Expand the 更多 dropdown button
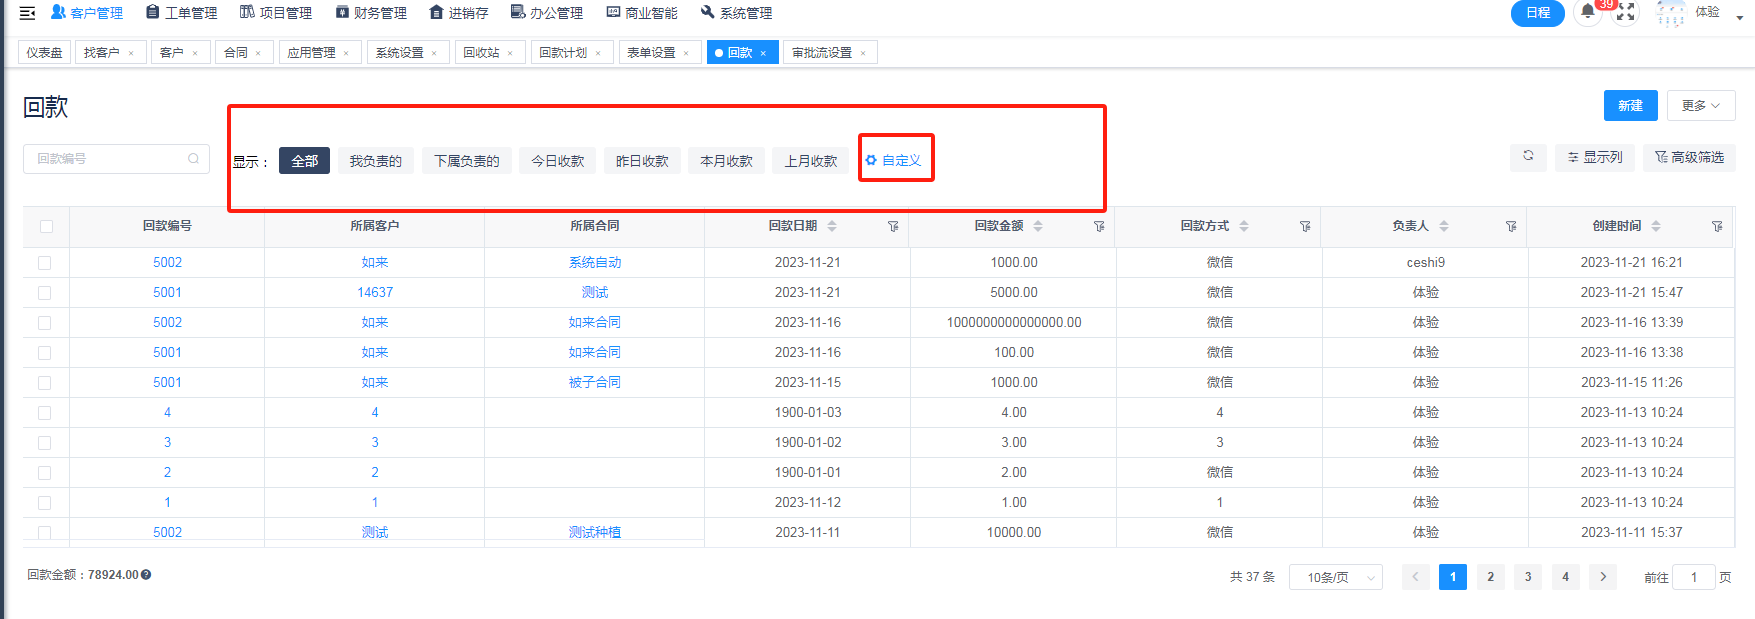The width and height of the screenshot is (1755, 619). (1700, 106)
